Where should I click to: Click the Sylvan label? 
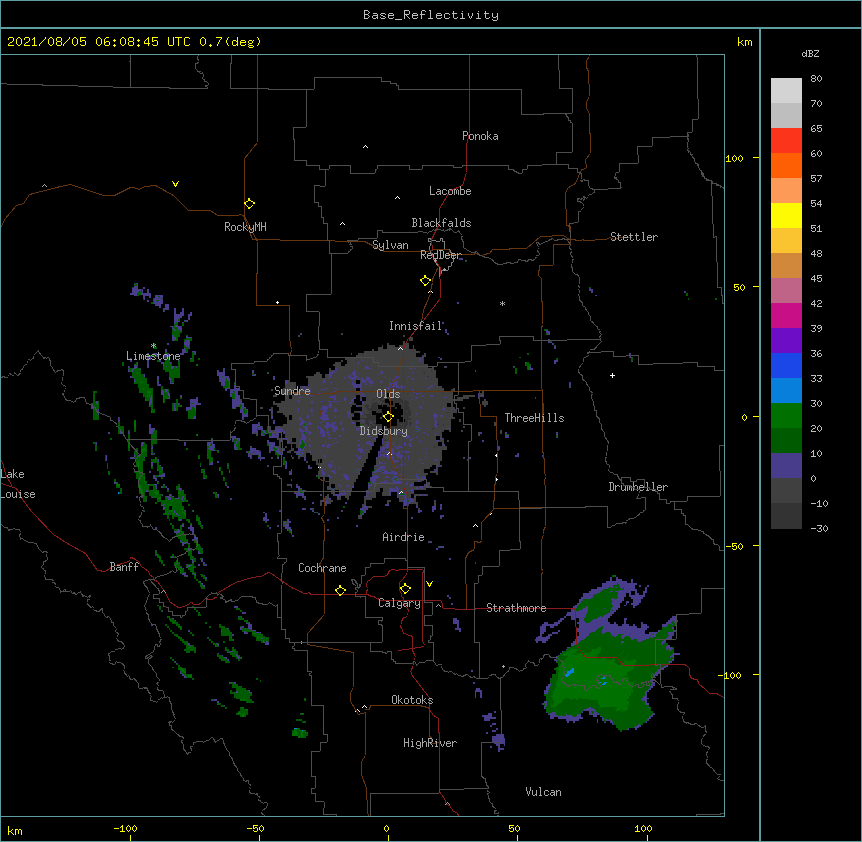[x=390, y=245]
